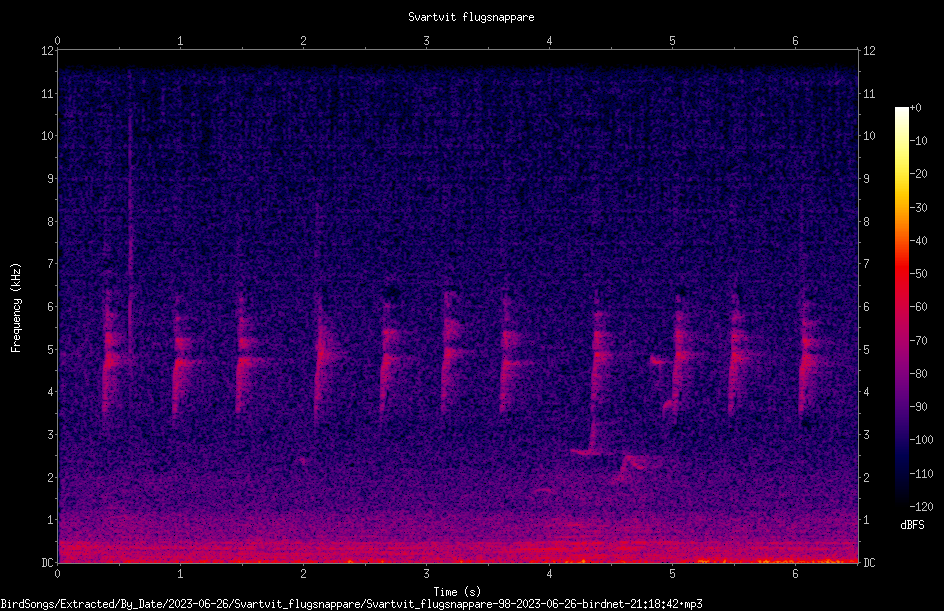The image size is (944, 611).
Task: Click the "10" tick label on the right frequency axis
Action: click(x=869, y=136)
